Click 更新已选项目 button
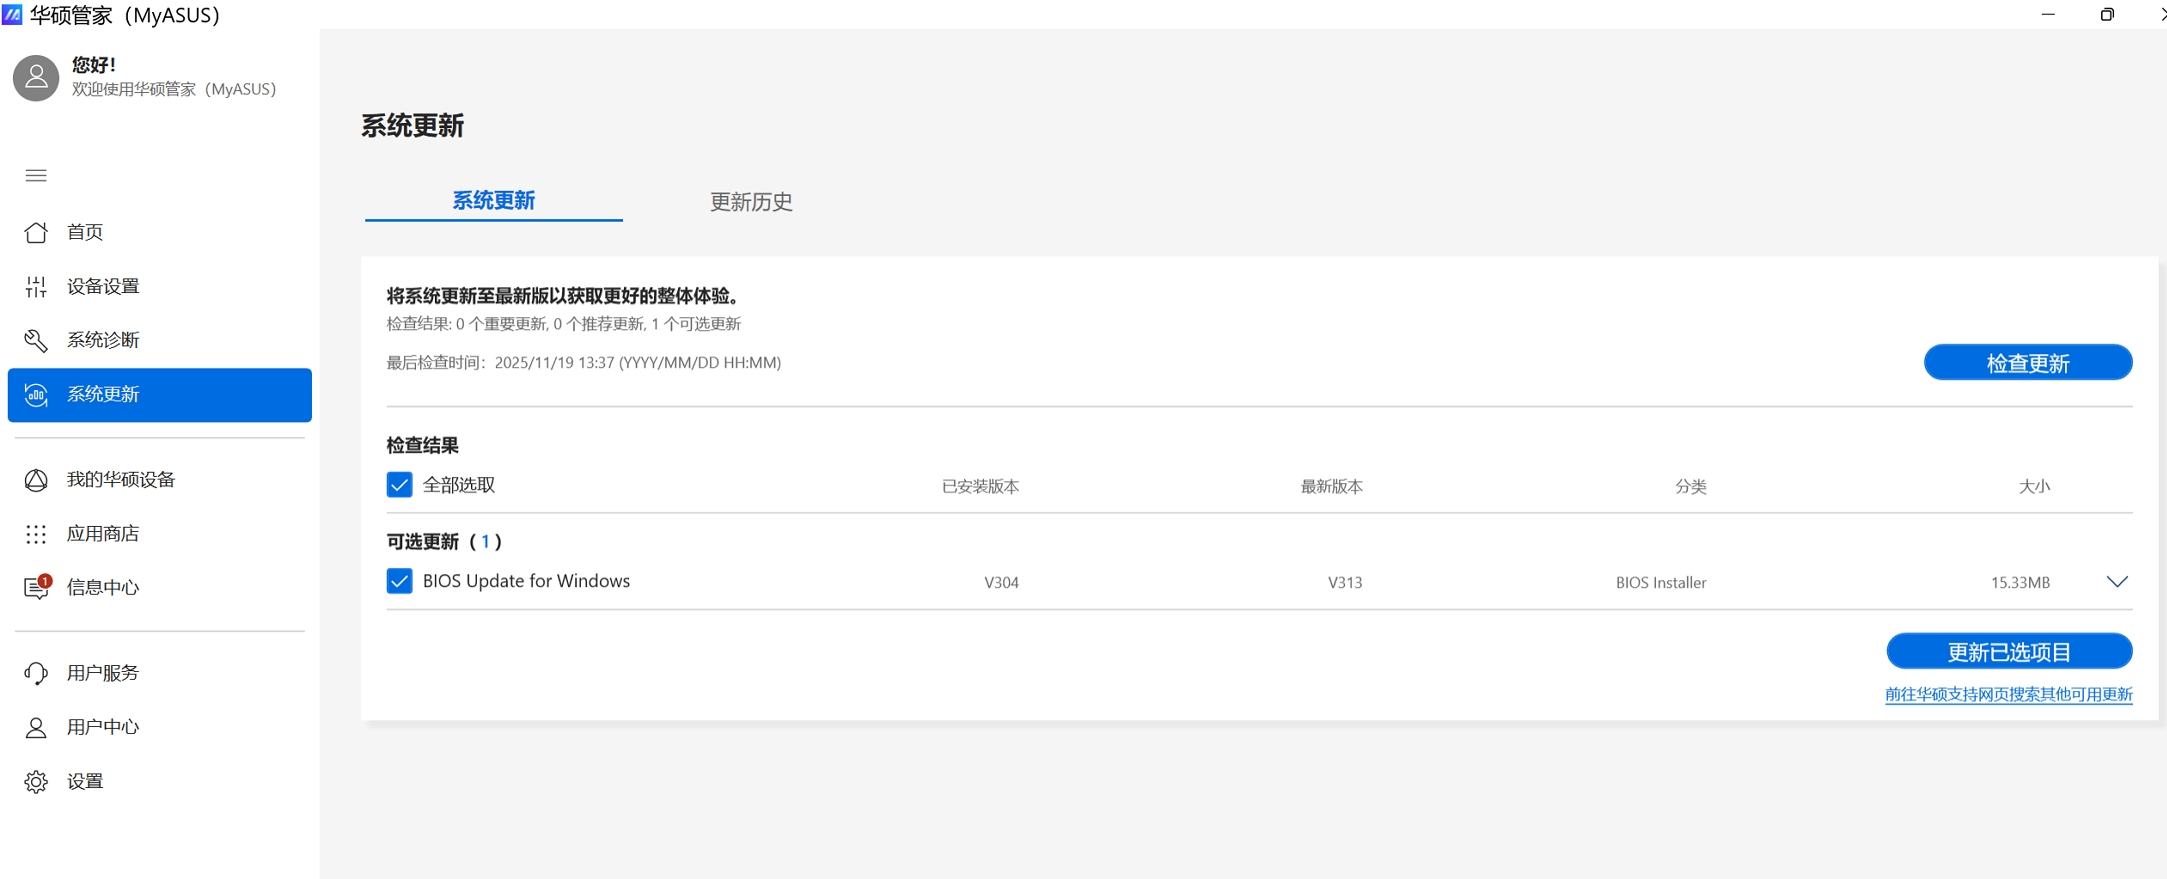Viewport: 2167px width, 879px height. (2008, 652)
